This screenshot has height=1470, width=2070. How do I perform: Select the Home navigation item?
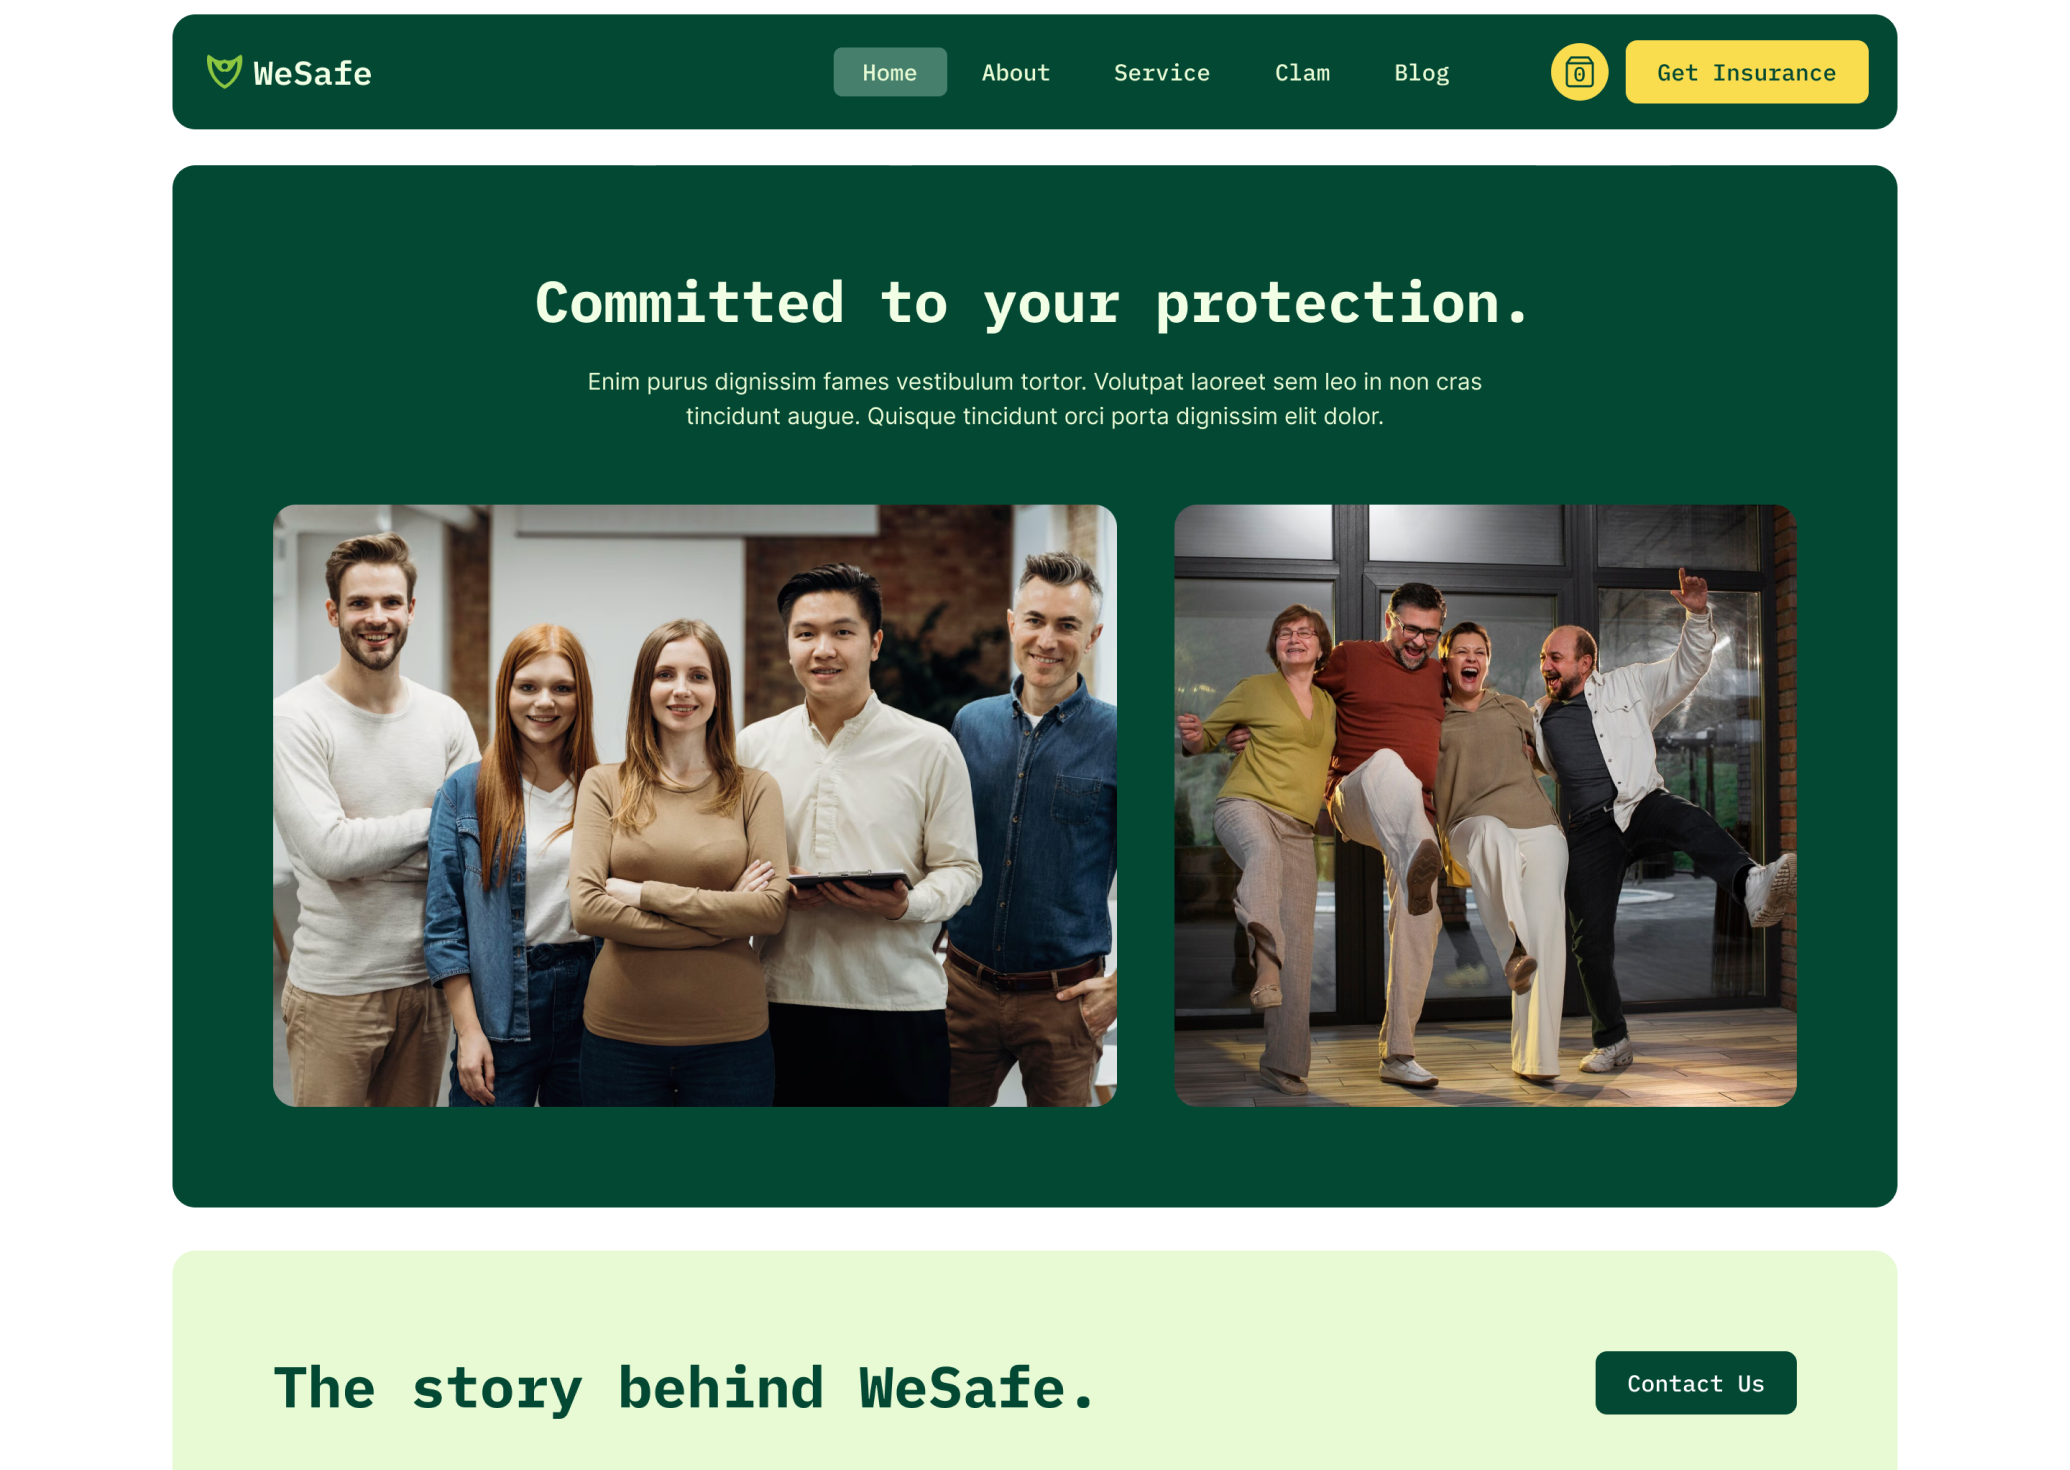890,72
